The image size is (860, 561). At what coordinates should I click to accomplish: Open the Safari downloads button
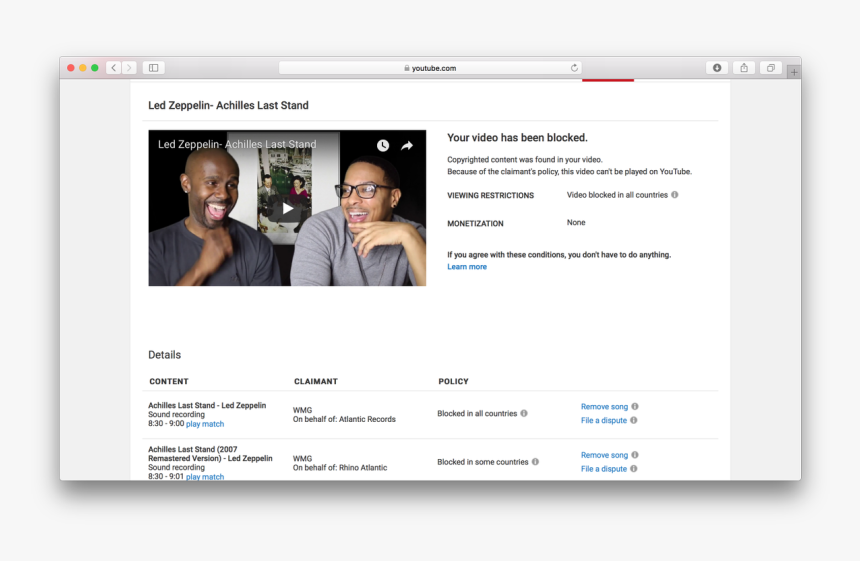click(x=717, y=67)
